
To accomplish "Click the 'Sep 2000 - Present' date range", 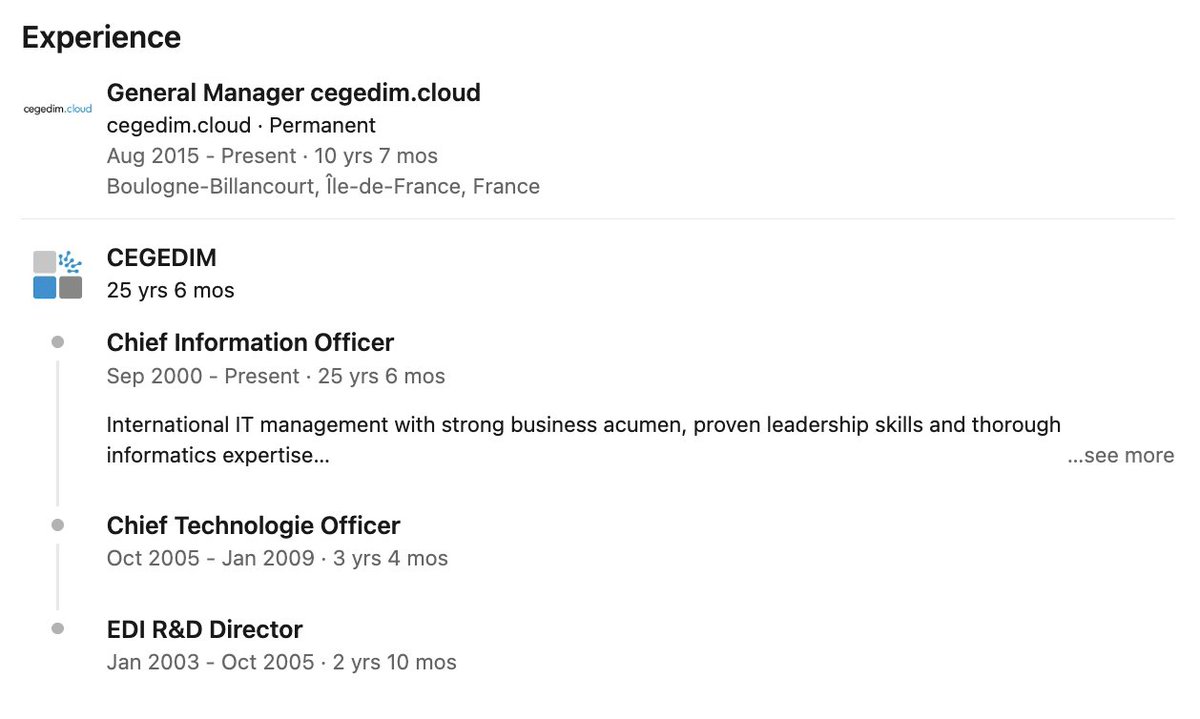I will point(203,376).
